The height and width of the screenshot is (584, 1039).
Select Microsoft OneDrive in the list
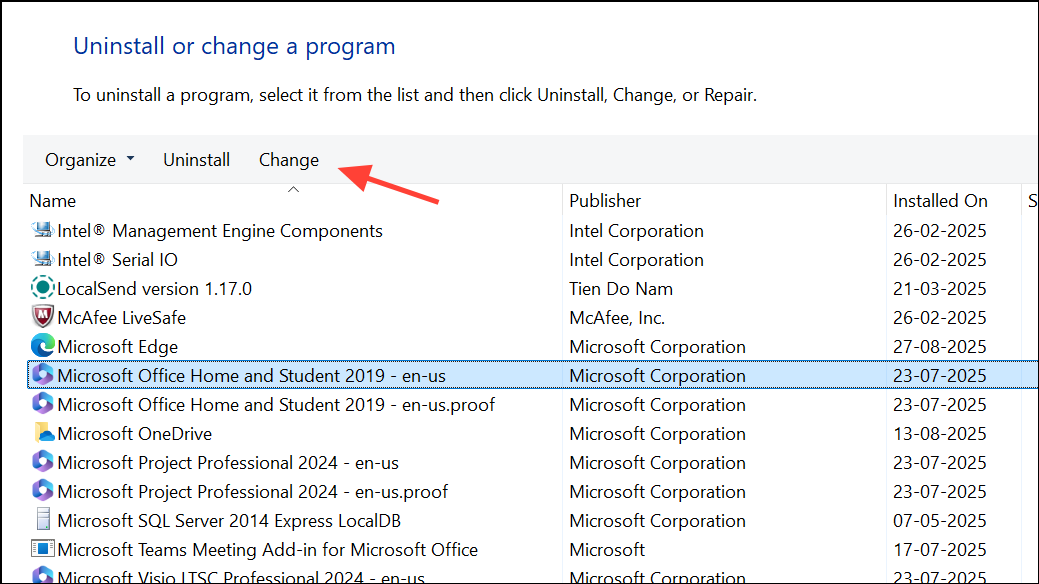135,434
